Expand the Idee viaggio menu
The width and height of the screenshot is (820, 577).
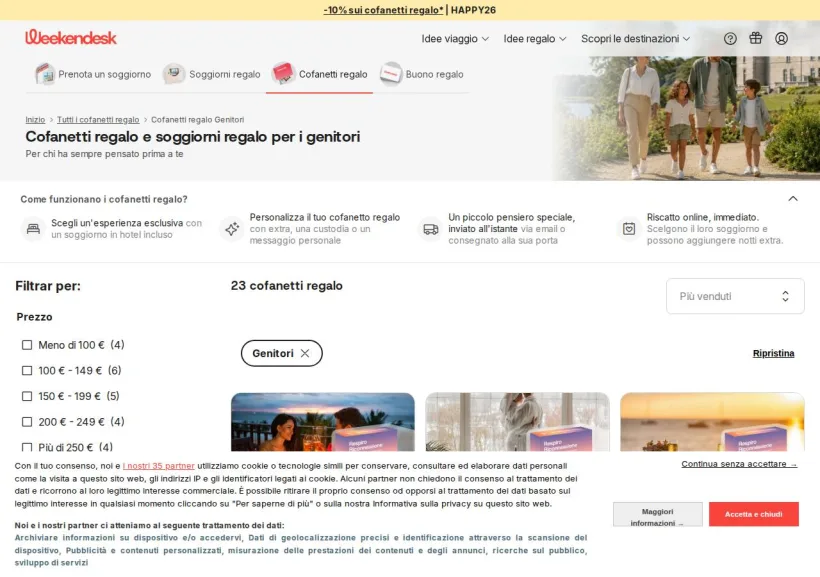(455, 39)
